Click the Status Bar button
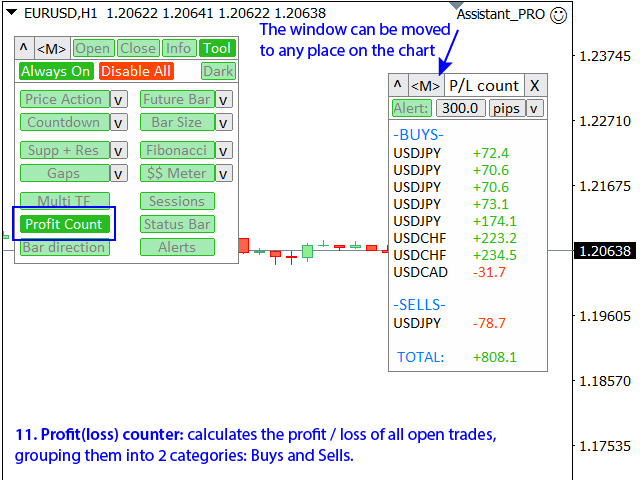Image resolution: width=640 pixels, height=480 pixels. 177,224
